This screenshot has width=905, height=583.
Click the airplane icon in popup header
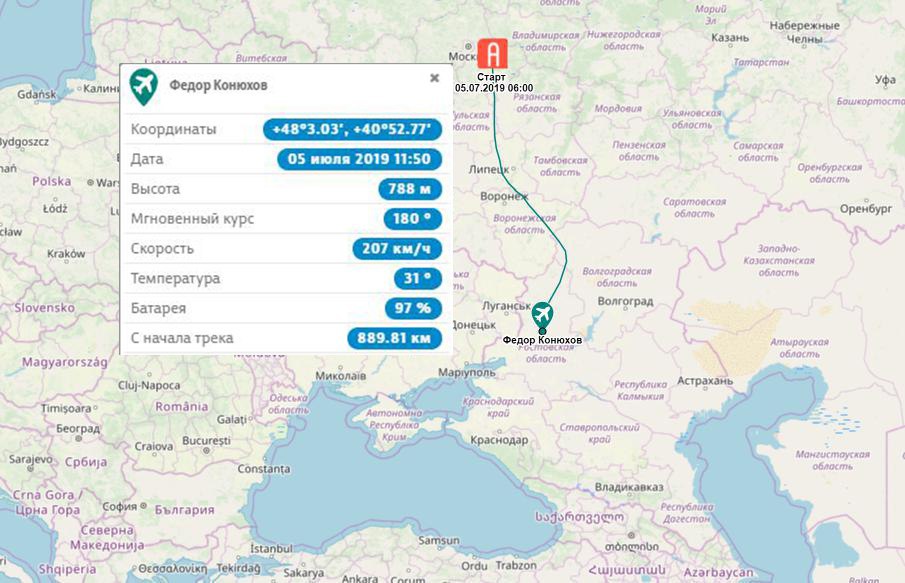point(143,86)
